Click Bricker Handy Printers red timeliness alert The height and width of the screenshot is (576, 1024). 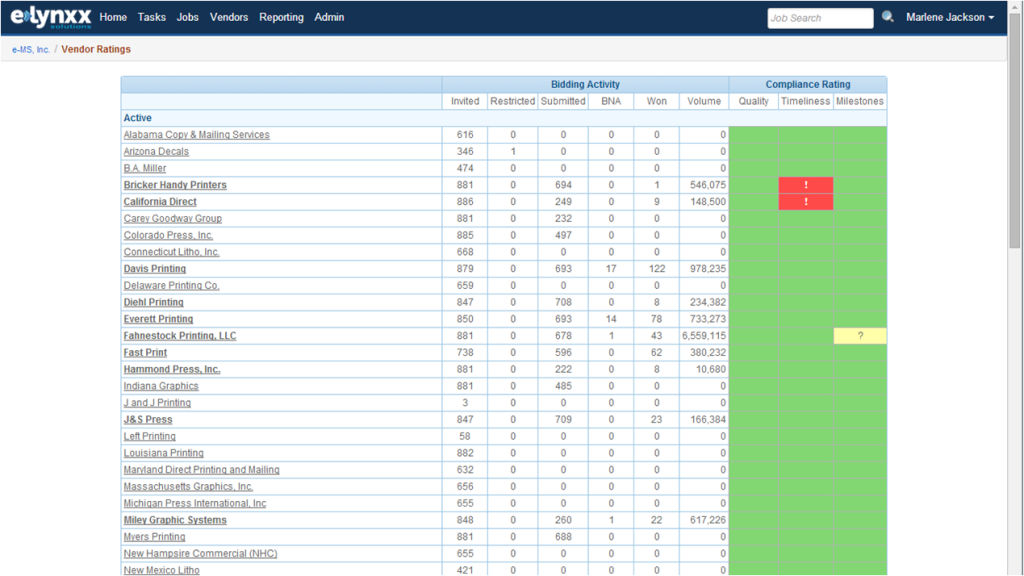tap(806, 185)
